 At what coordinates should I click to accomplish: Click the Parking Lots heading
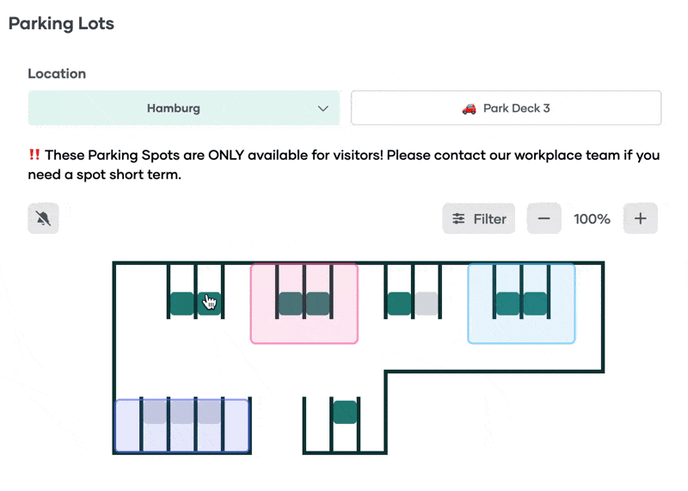tap(61, 24)
